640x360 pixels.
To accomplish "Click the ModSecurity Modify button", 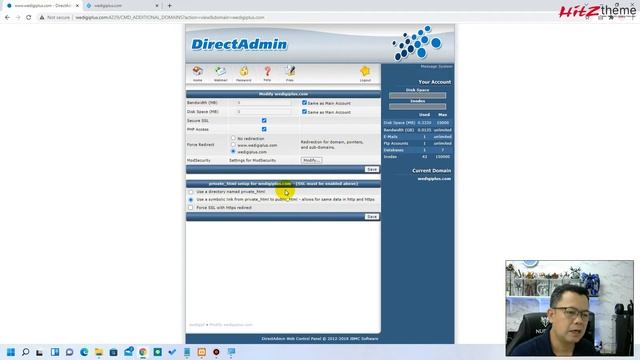I will coord(311,160).
